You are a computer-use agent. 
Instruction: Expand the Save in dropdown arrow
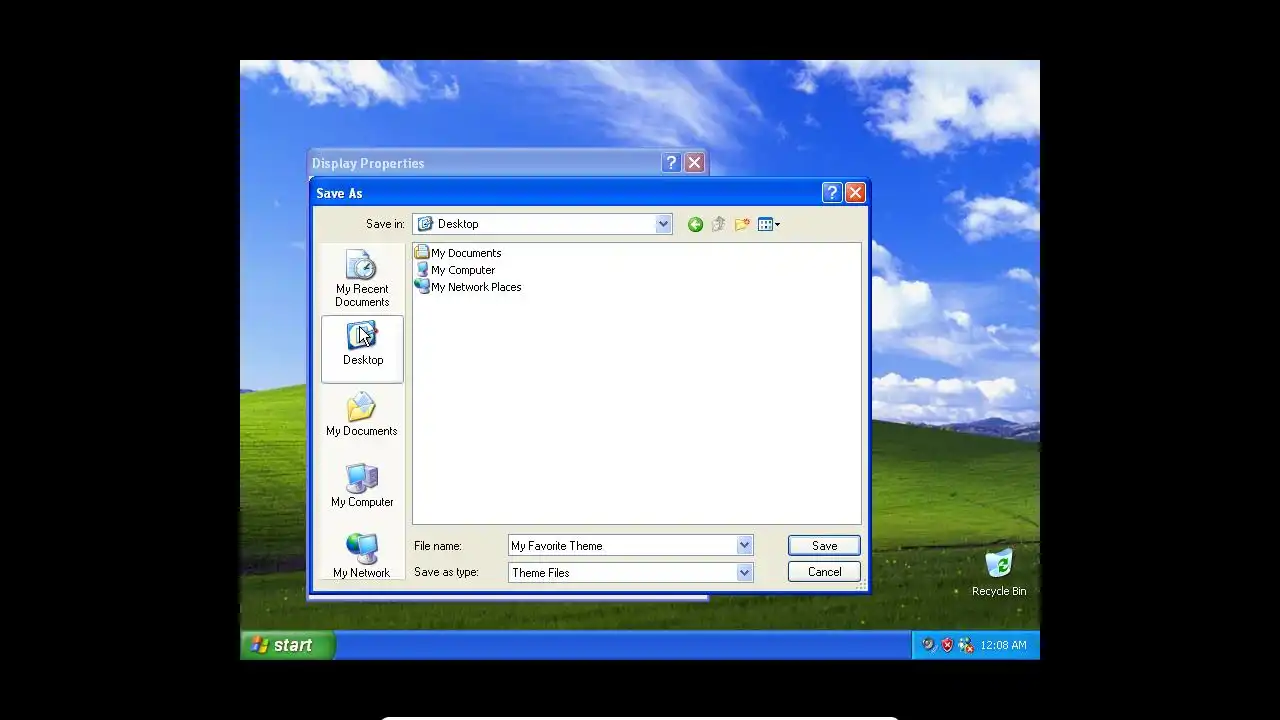(663, 224)
